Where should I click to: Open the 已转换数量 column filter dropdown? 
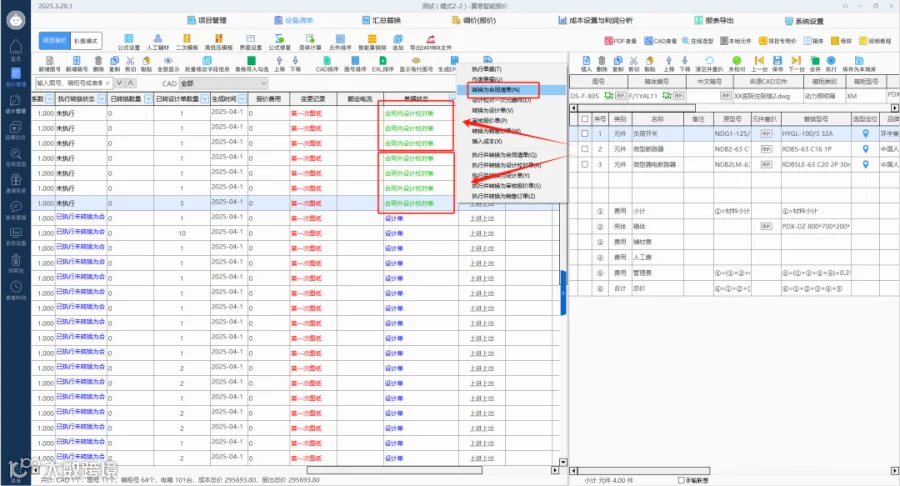point(148,99)
